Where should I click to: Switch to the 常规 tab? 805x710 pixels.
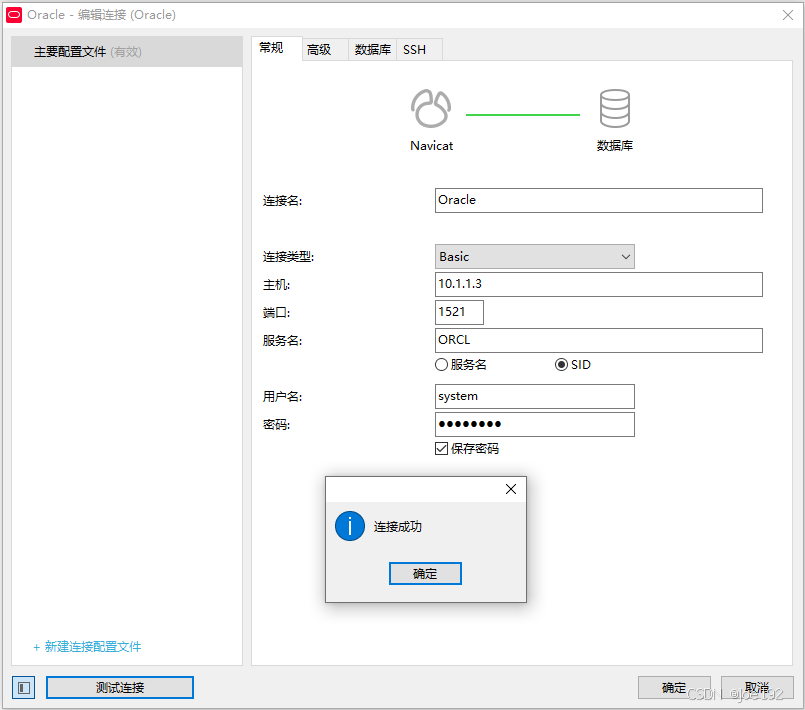pyautogui.click(x=277, y=49)
